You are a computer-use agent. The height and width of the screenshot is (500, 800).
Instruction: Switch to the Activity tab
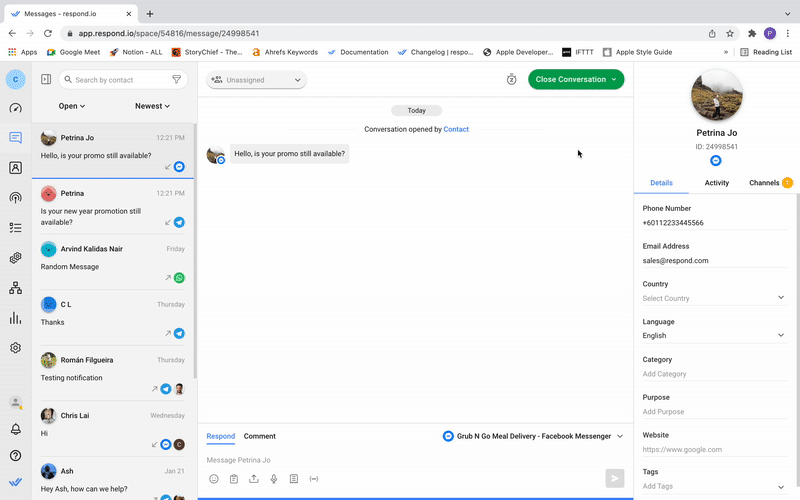[x=716, y=183]
